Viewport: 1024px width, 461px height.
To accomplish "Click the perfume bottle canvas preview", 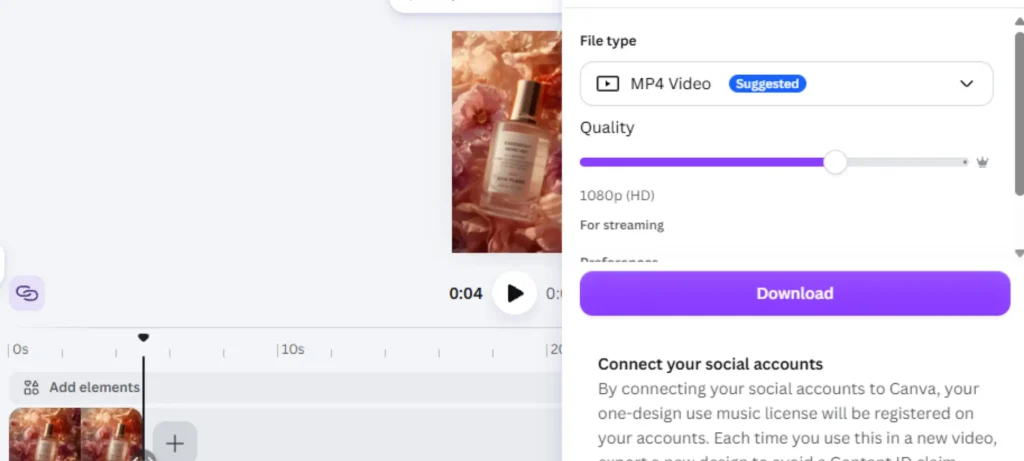I will [507, 142].
